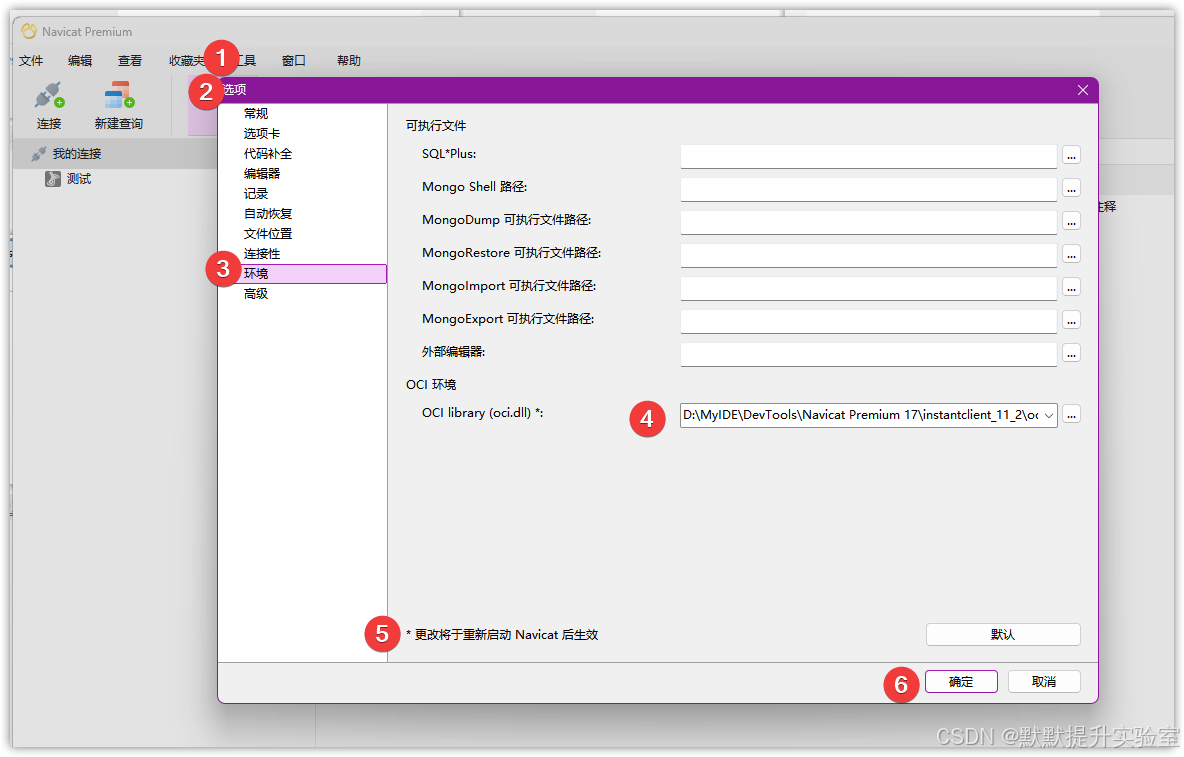The height and width of the screenshot is (757, 1184).
Task: Select the 测试 connection label
Action: (x=79, y=179)
